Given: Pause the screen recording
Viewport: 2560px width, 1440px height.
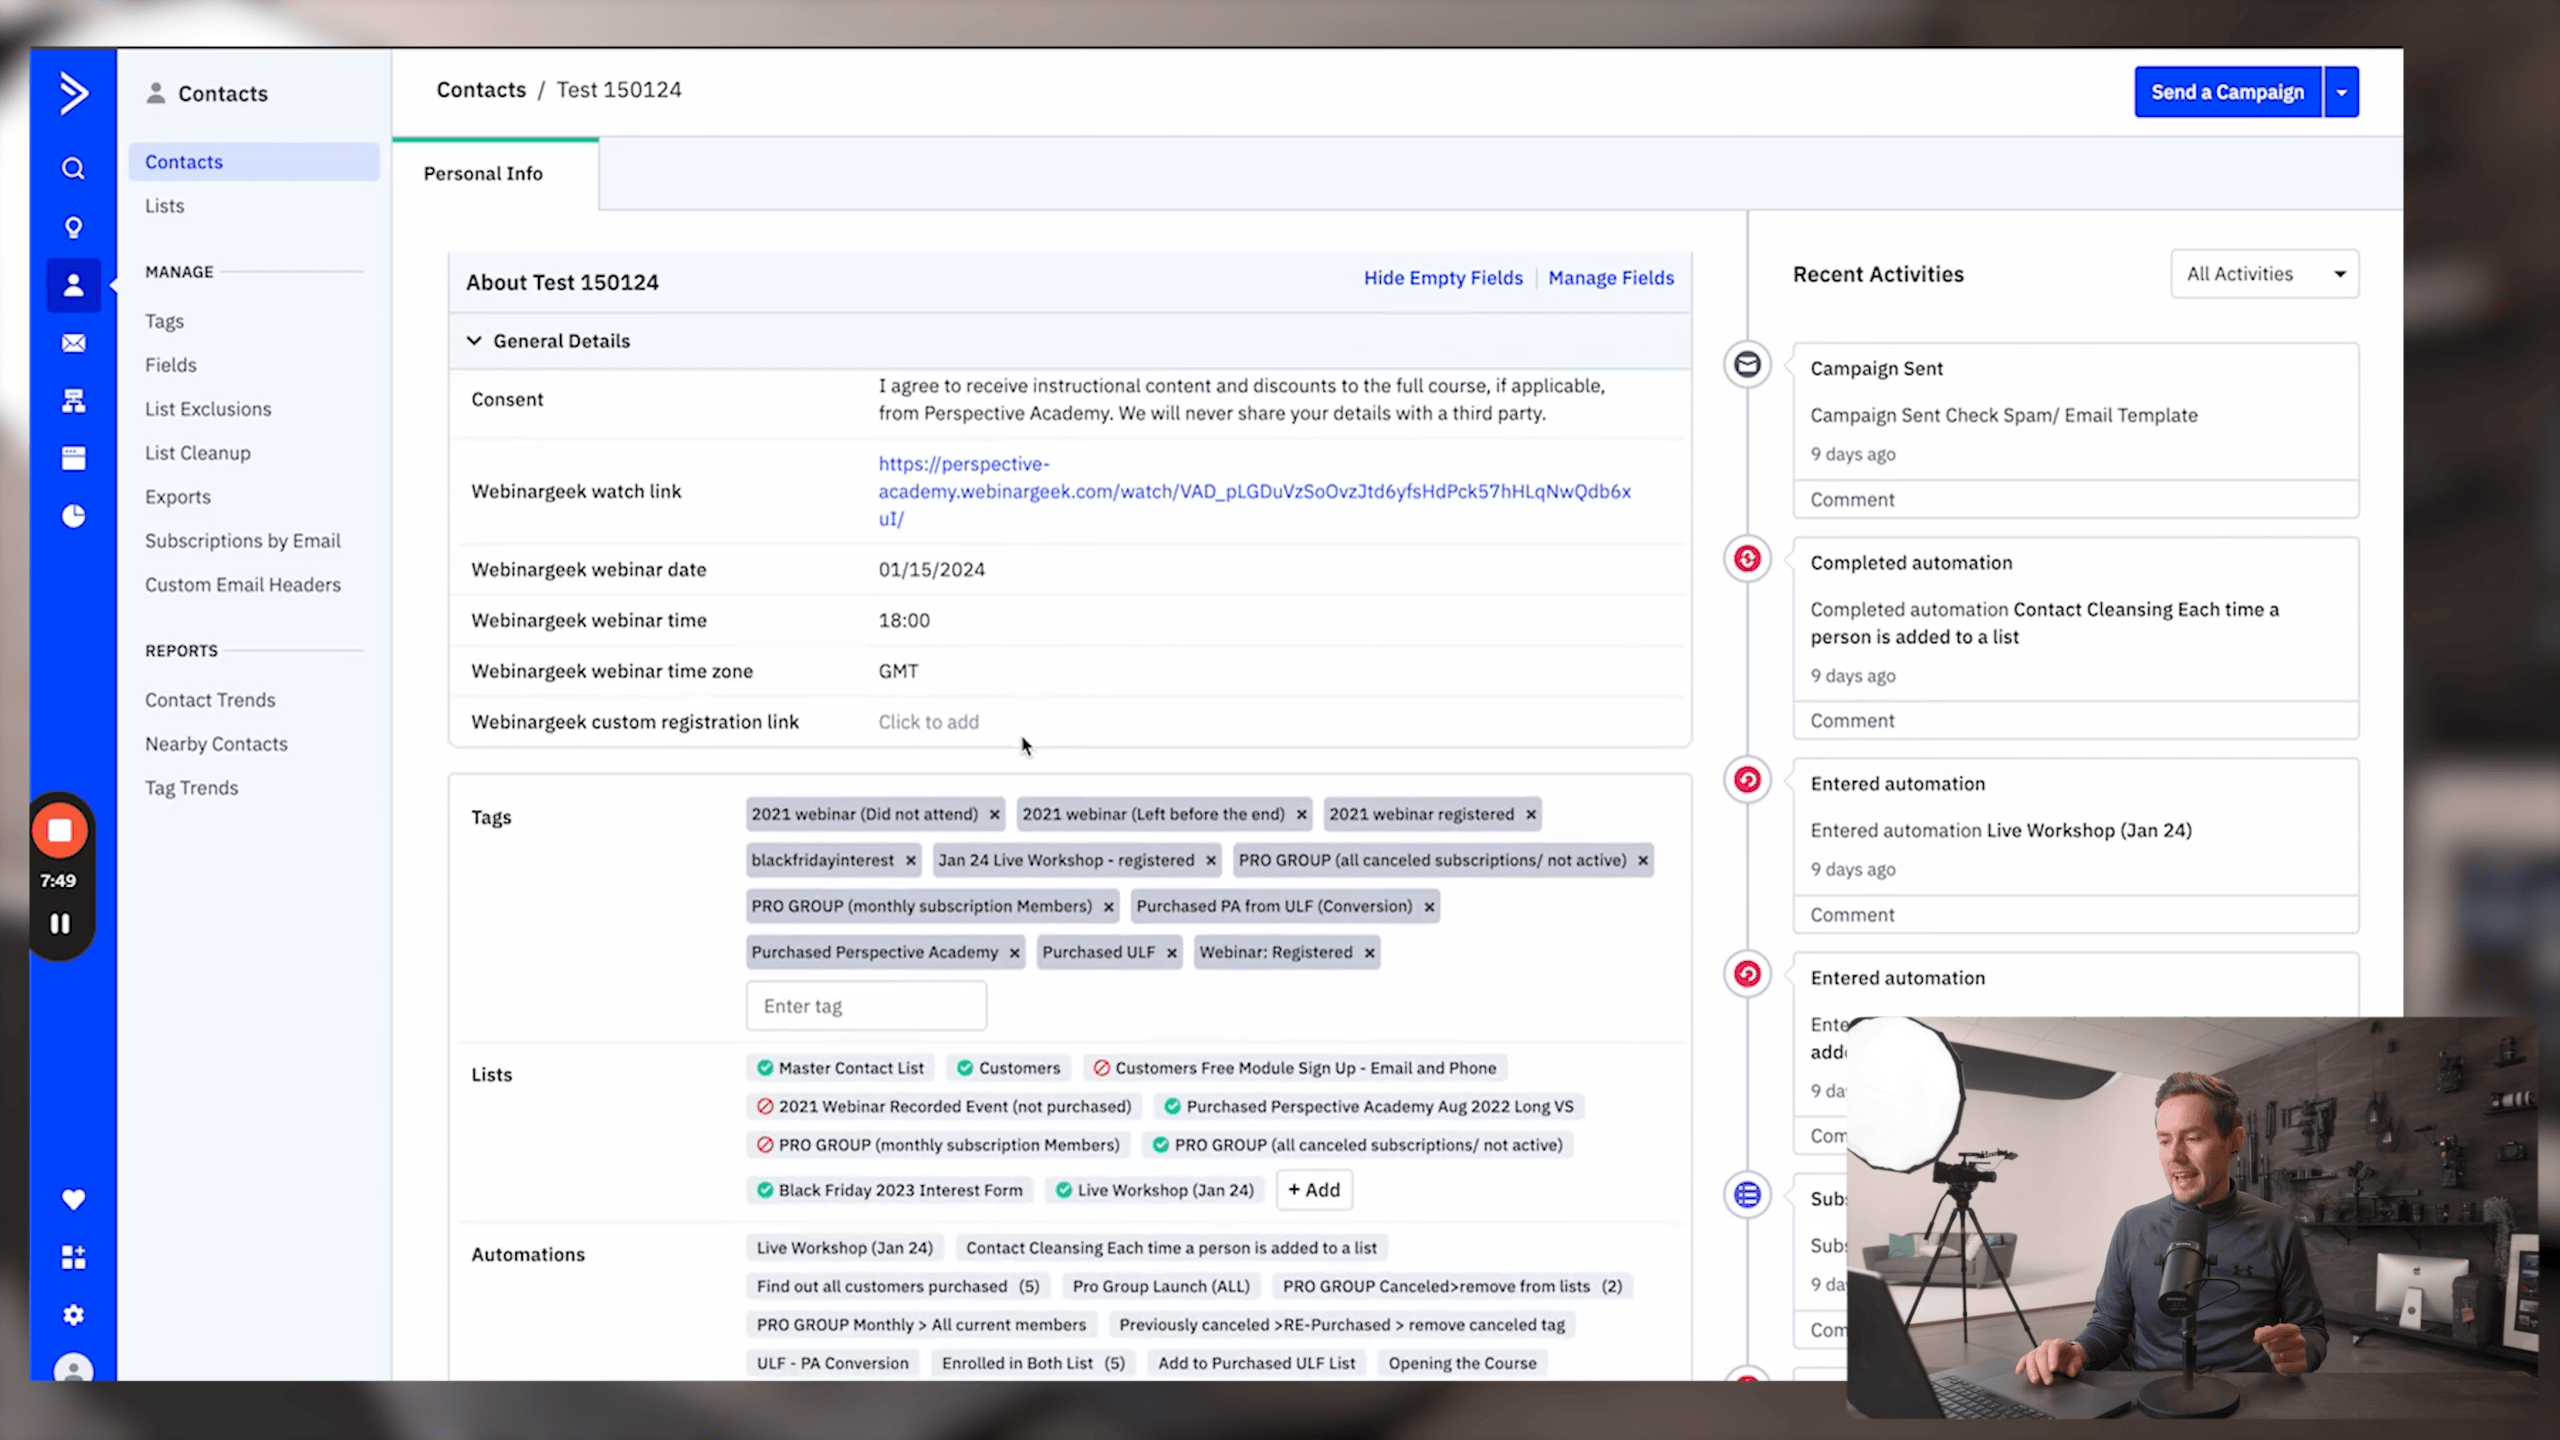Looking at the screenshot, I should point(60,924).
